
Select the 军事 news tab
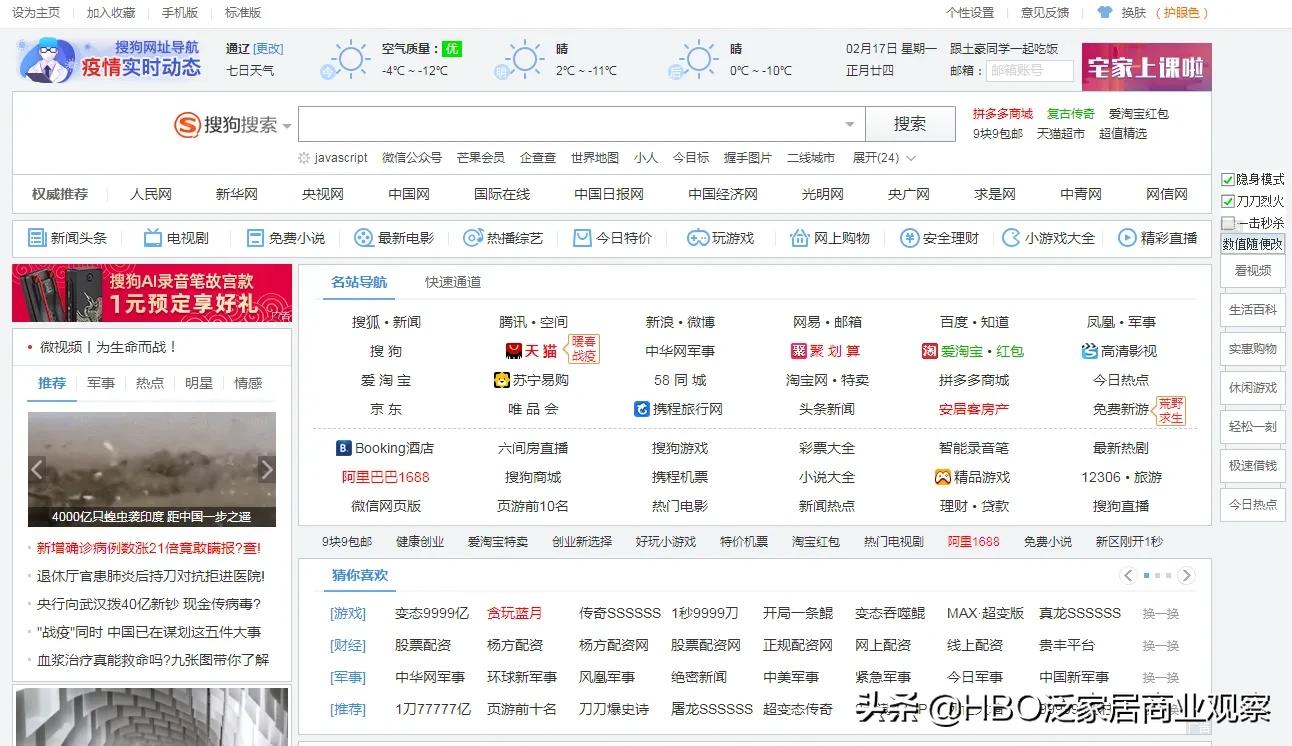101,383
